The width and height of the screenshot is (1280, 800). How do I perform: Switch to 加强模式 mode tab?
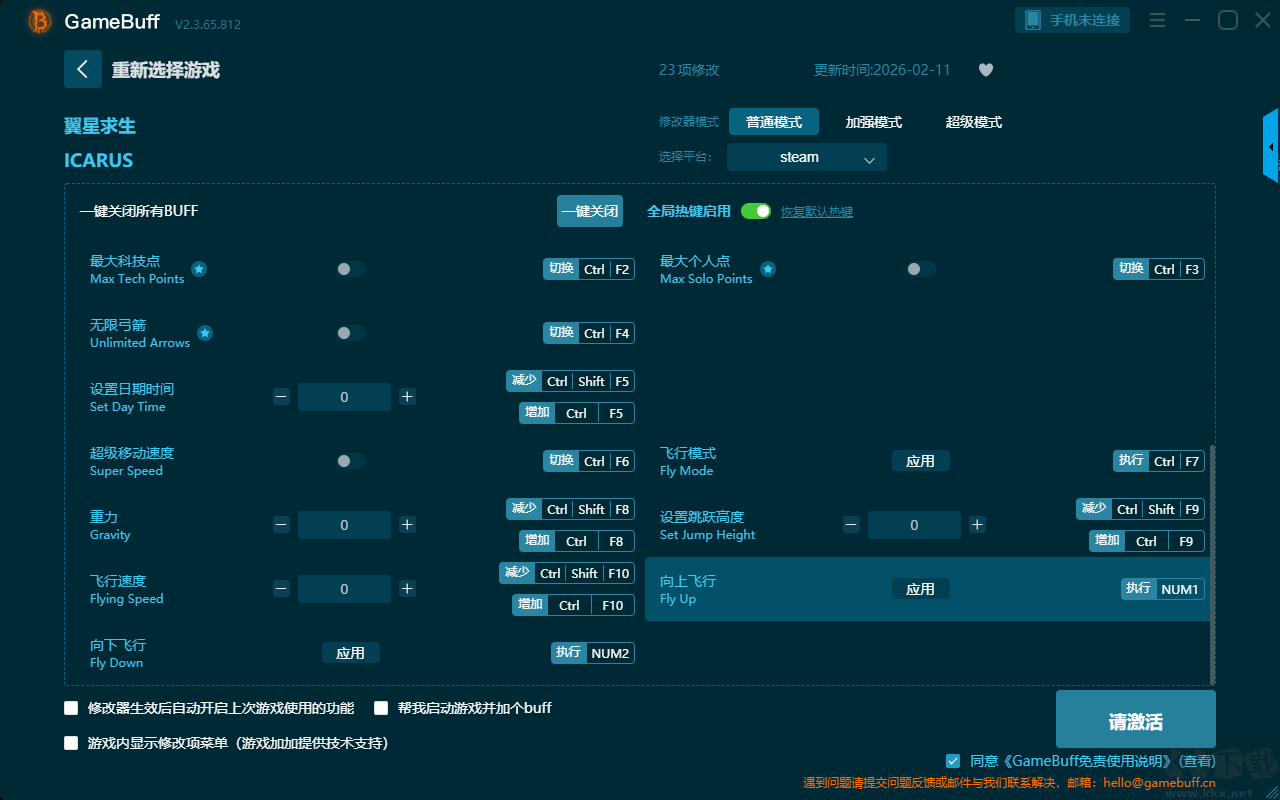point(874,122)
